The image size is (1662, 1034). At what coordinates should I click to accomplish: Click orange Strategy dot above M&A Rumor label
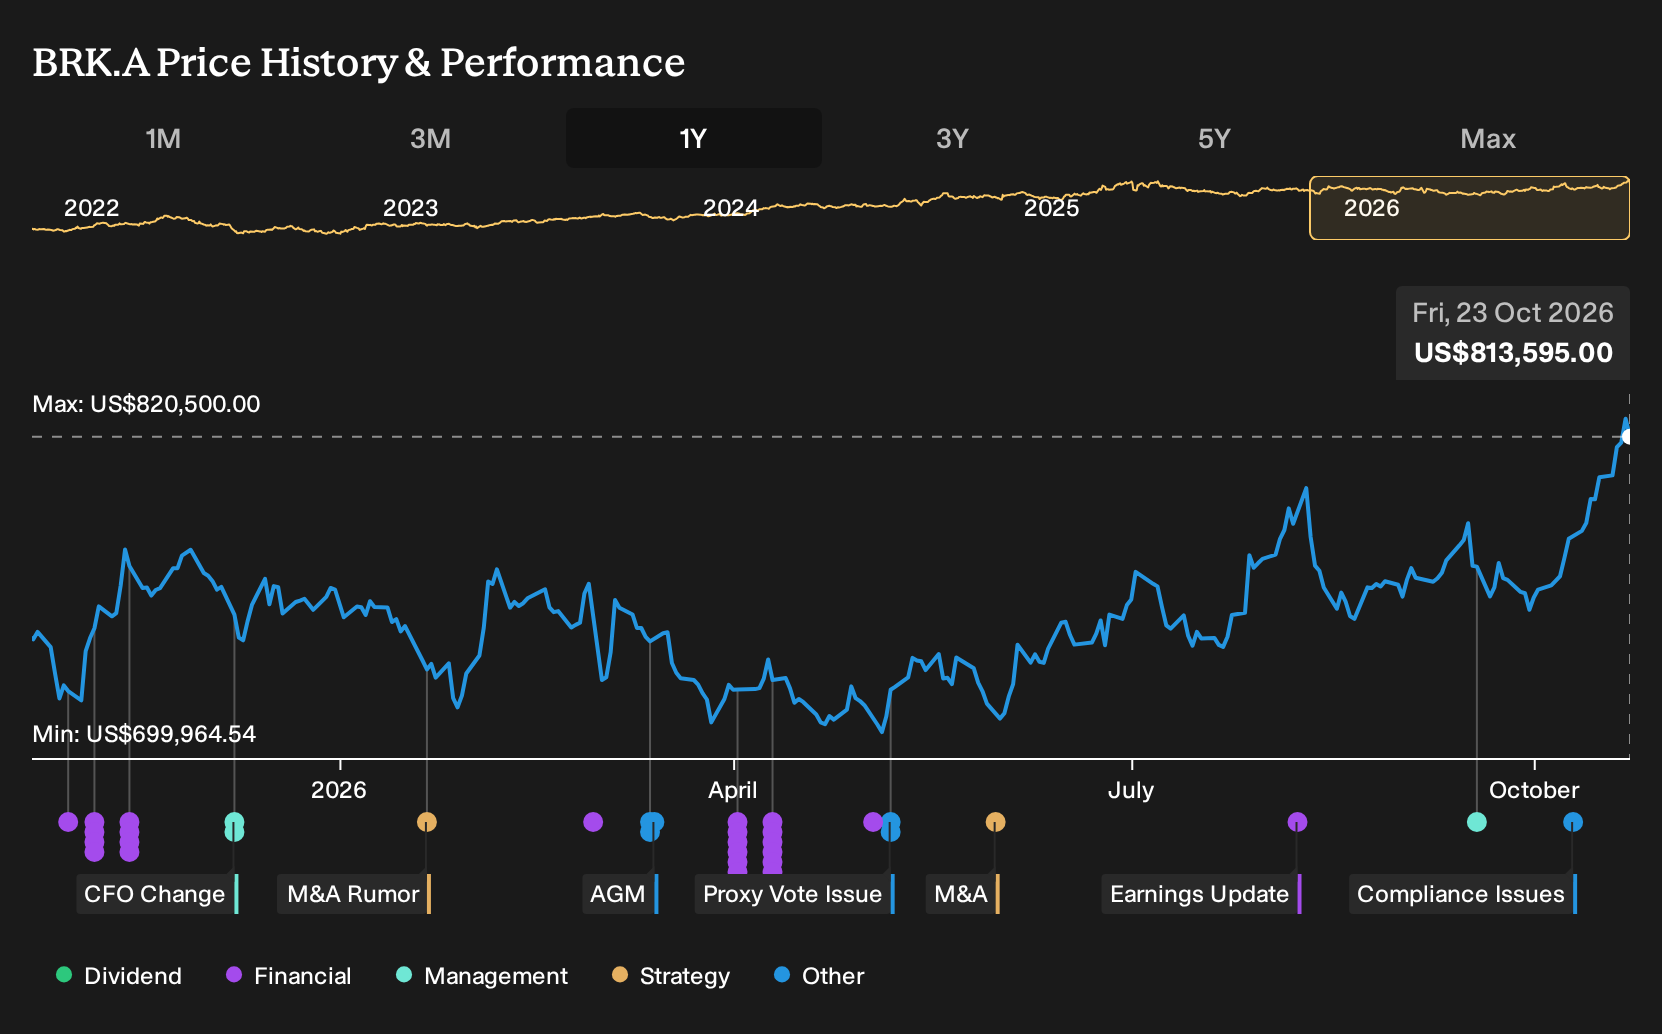coord(427,822)
